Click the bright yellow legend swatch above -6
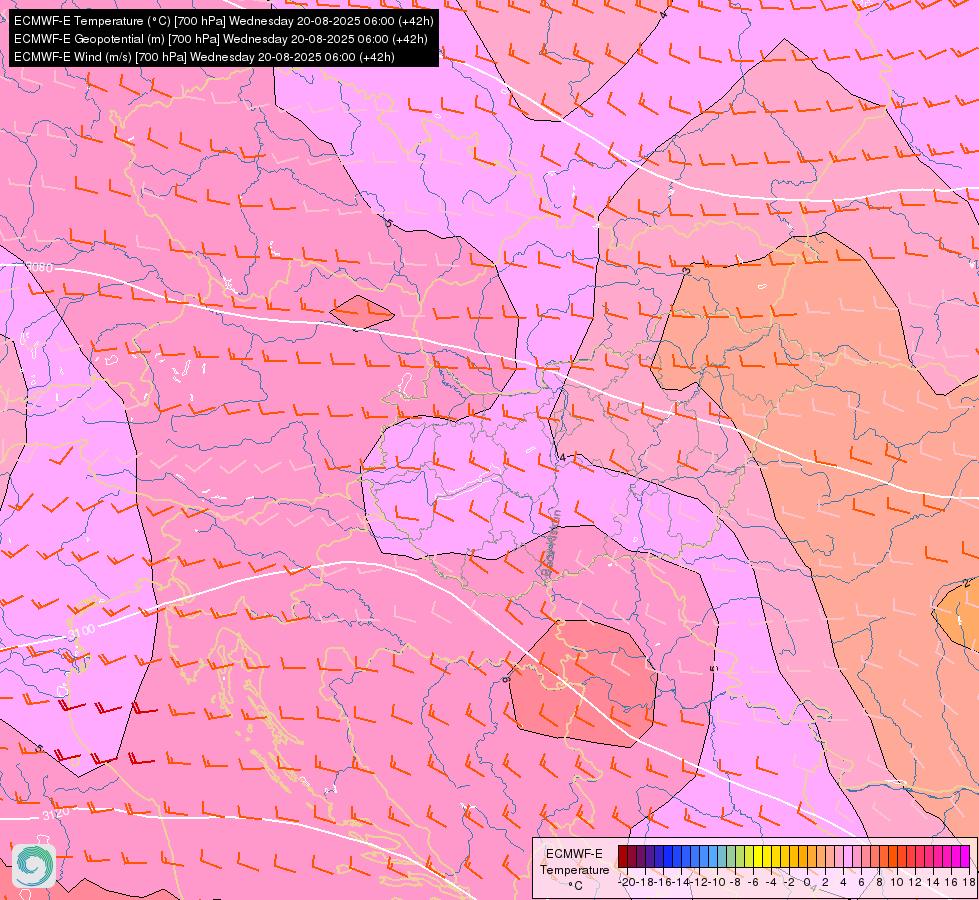Image resolution: width=979 pixels, height=900 pixels. [x=758, y=856]
